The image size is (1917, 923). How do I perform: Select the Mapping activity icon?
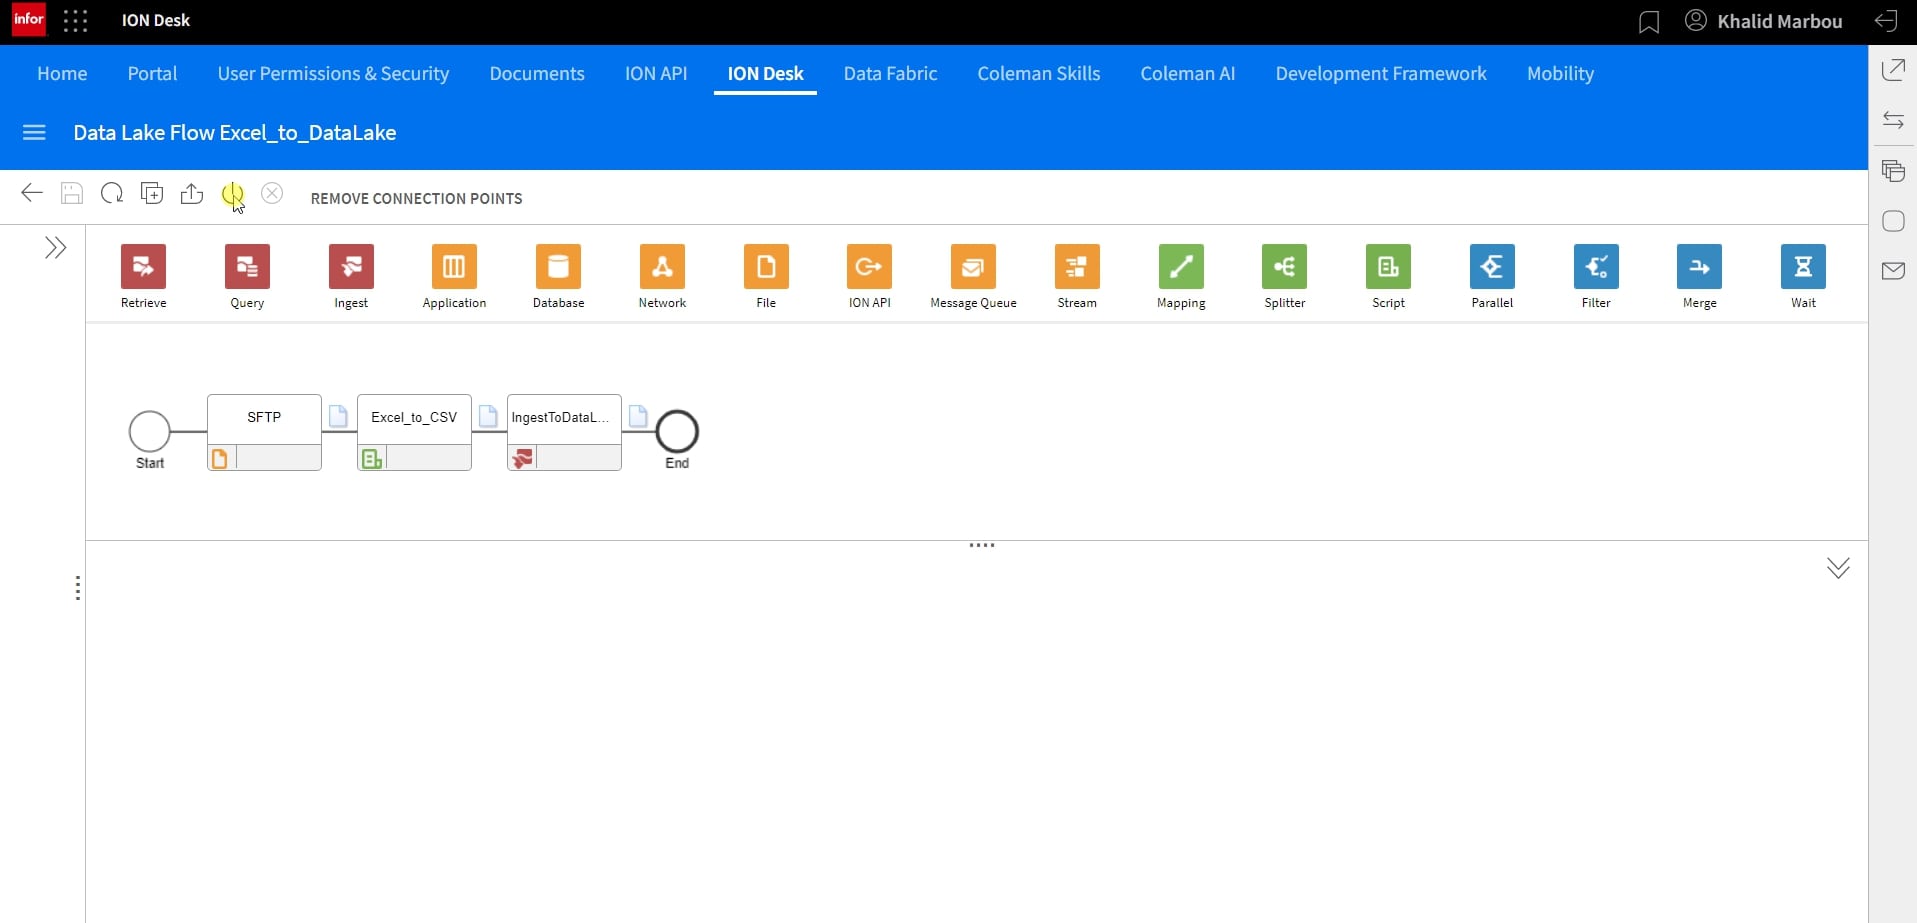[1181, 267]
